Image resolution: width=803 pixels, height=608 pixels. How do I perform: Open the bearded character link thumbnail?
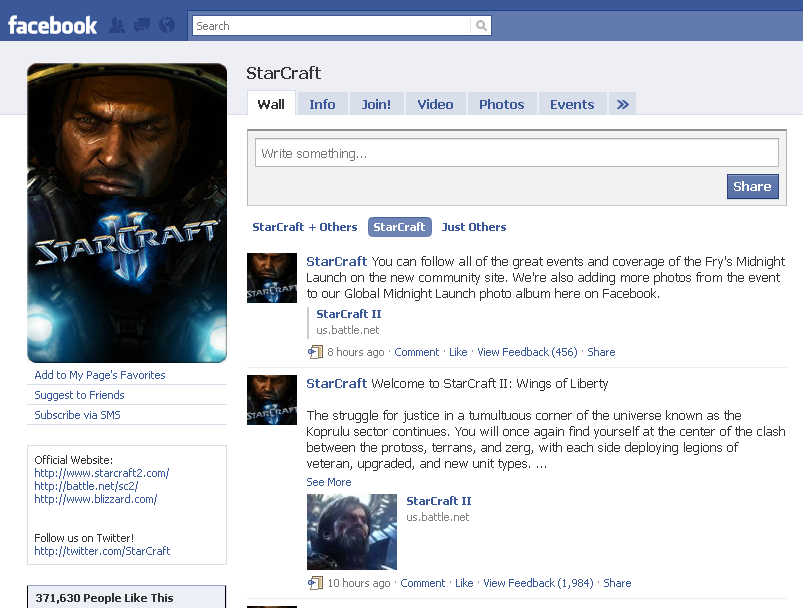point(352,532)
